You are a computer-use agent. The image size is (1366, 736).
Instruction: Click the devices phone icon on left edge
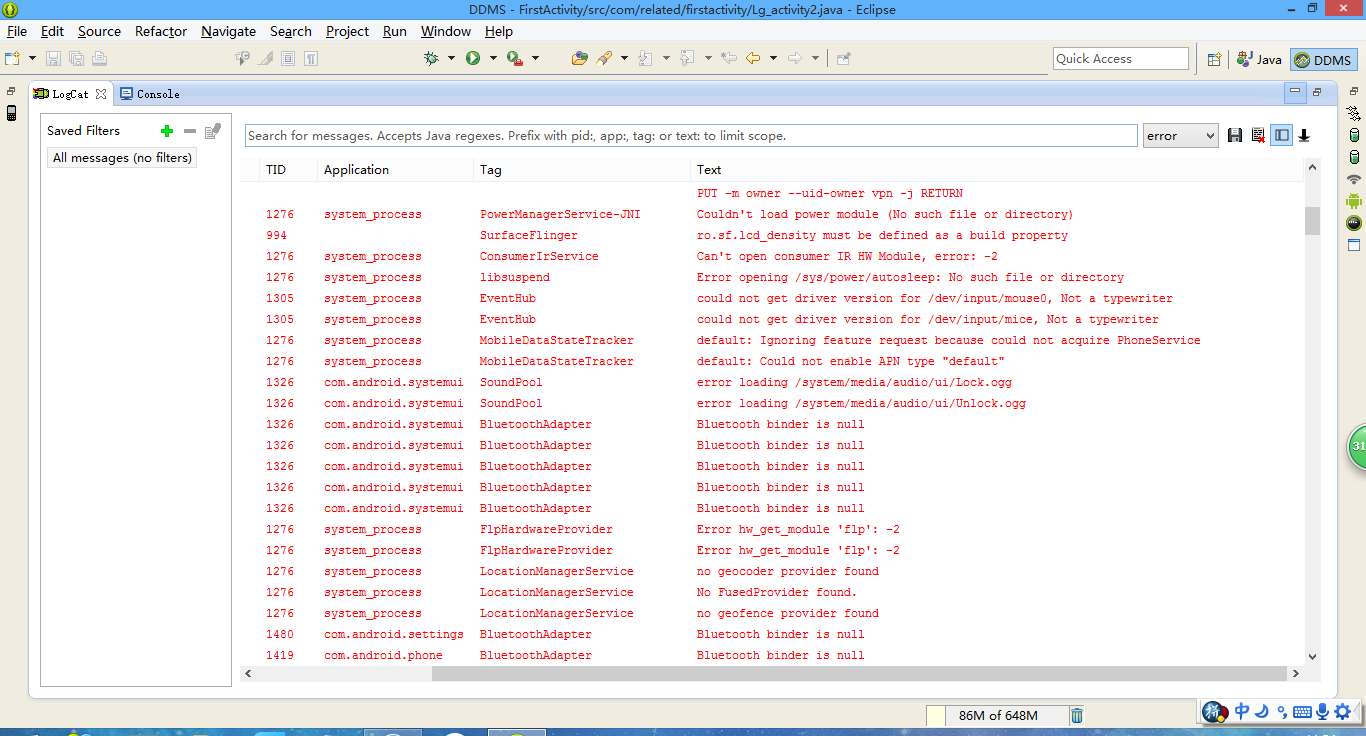(11, 113)
